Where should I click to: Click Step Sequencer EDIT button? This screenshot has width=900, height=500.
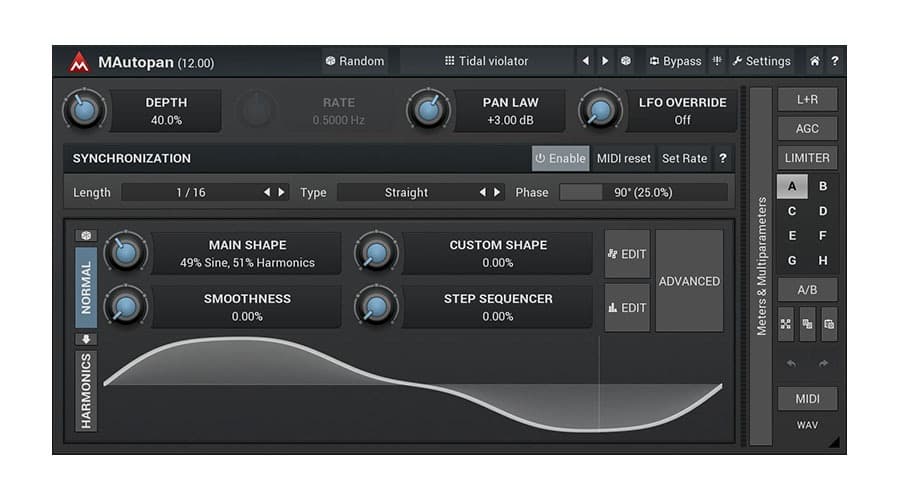[627, 308]
